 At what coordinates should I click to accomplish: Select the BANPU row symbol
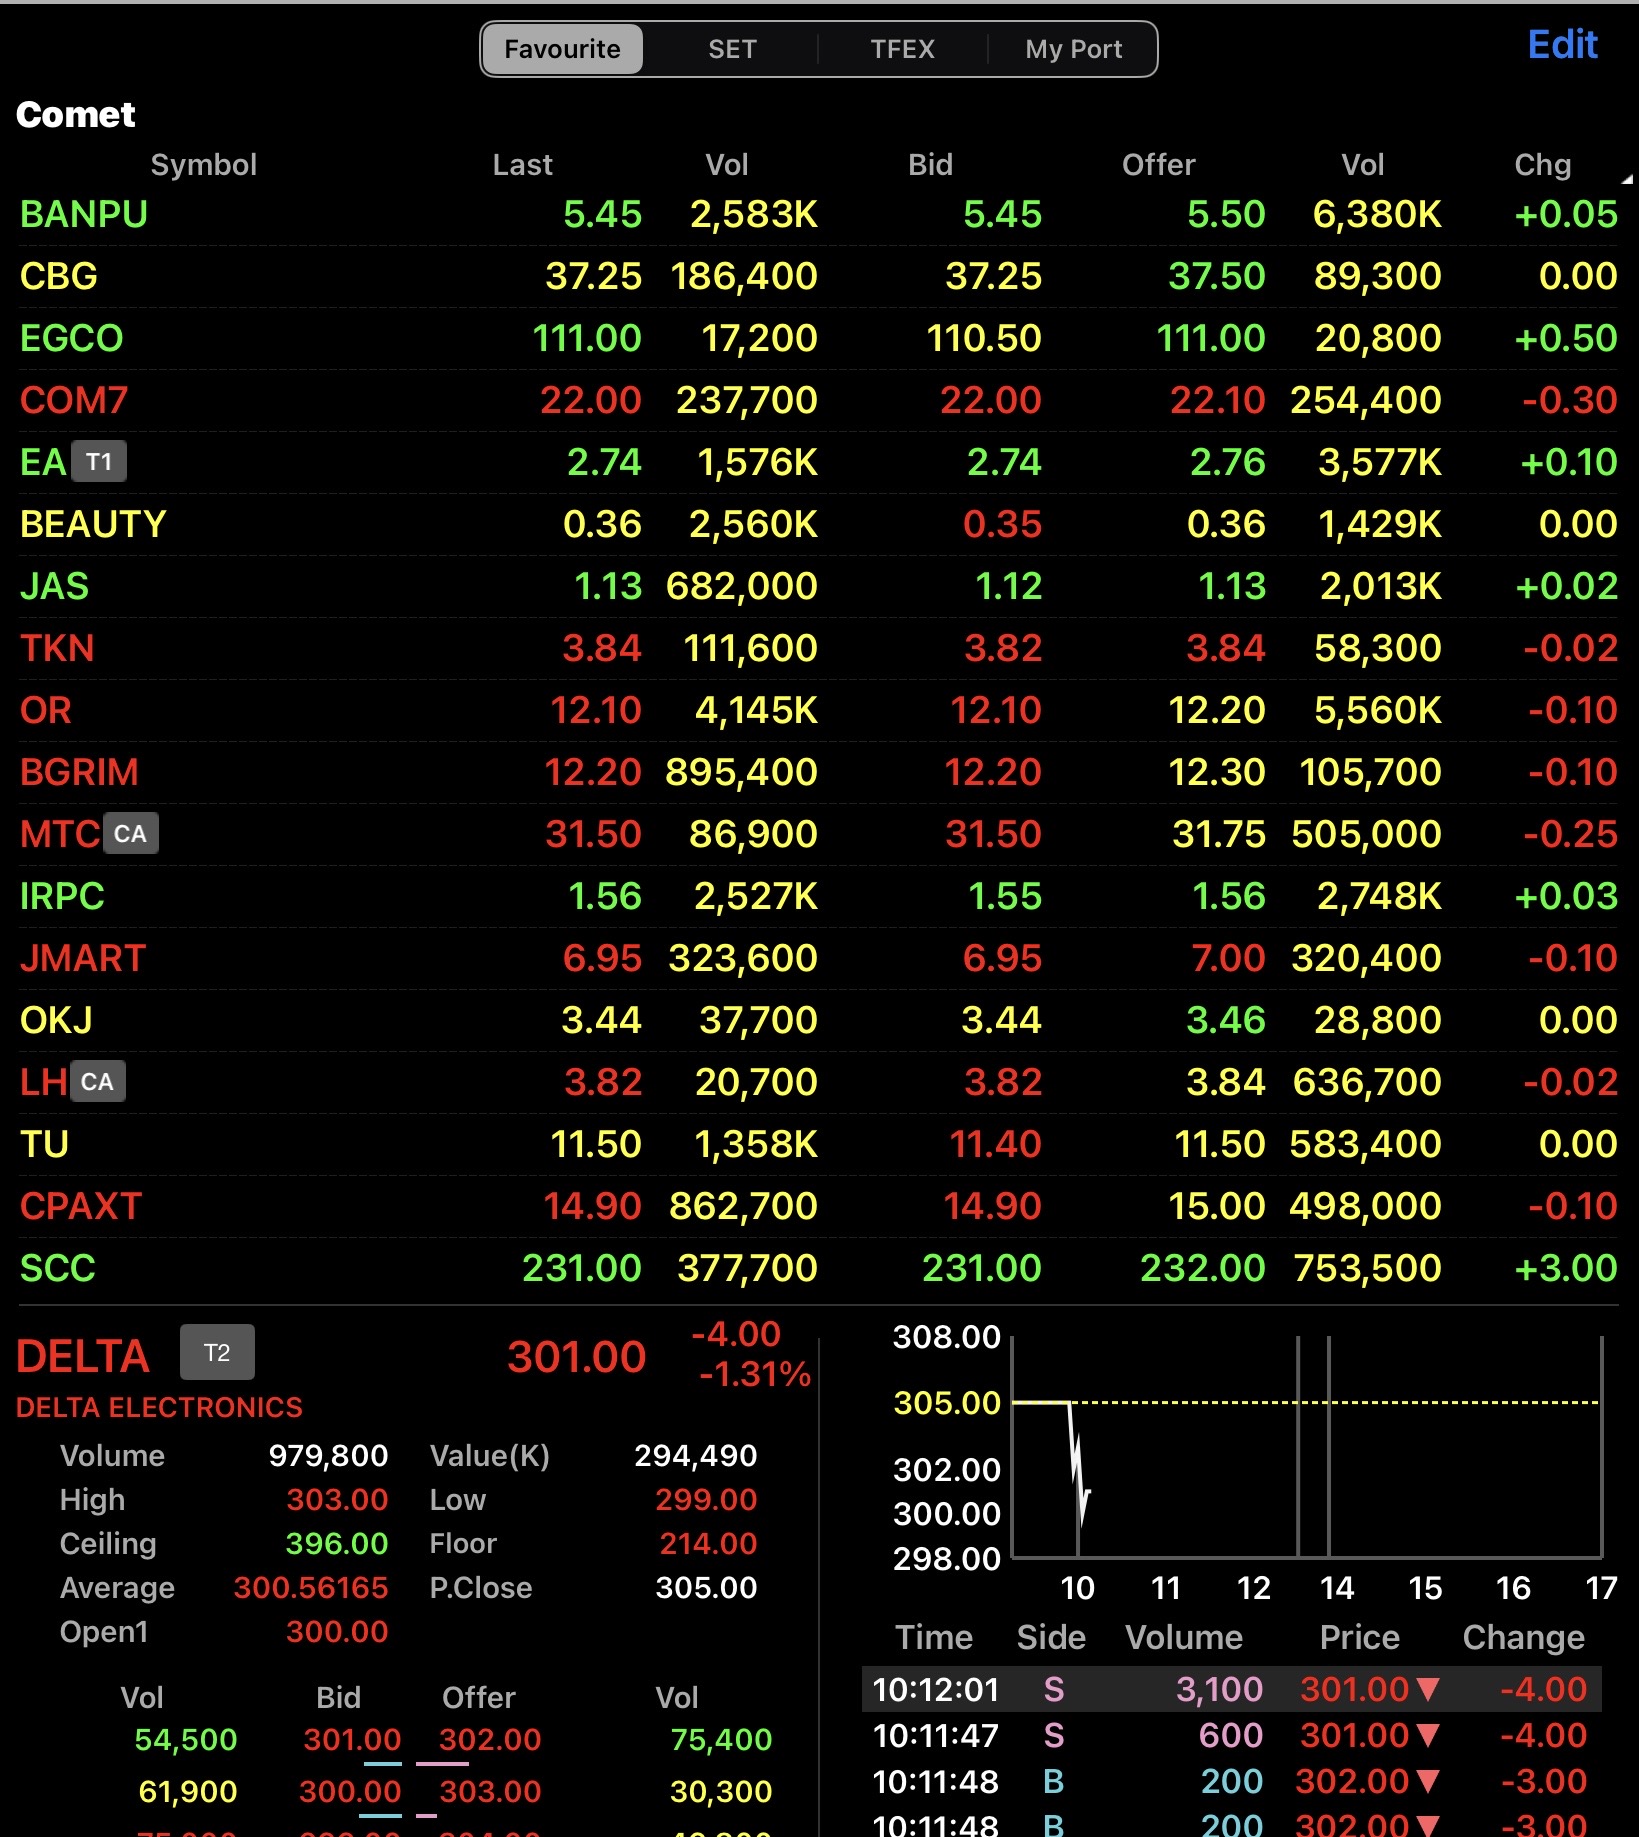(84, 214)
